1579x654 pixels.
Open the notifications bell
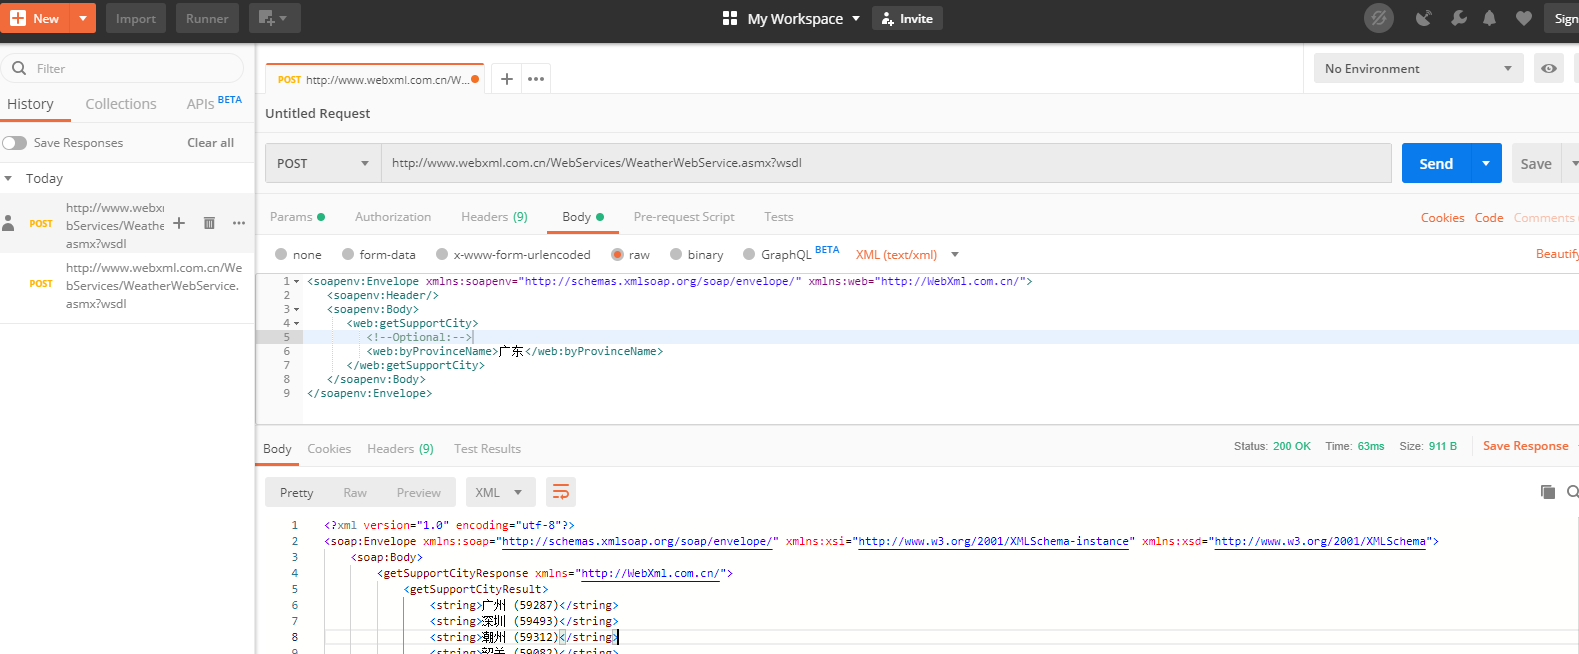[x=1490, y=18]
